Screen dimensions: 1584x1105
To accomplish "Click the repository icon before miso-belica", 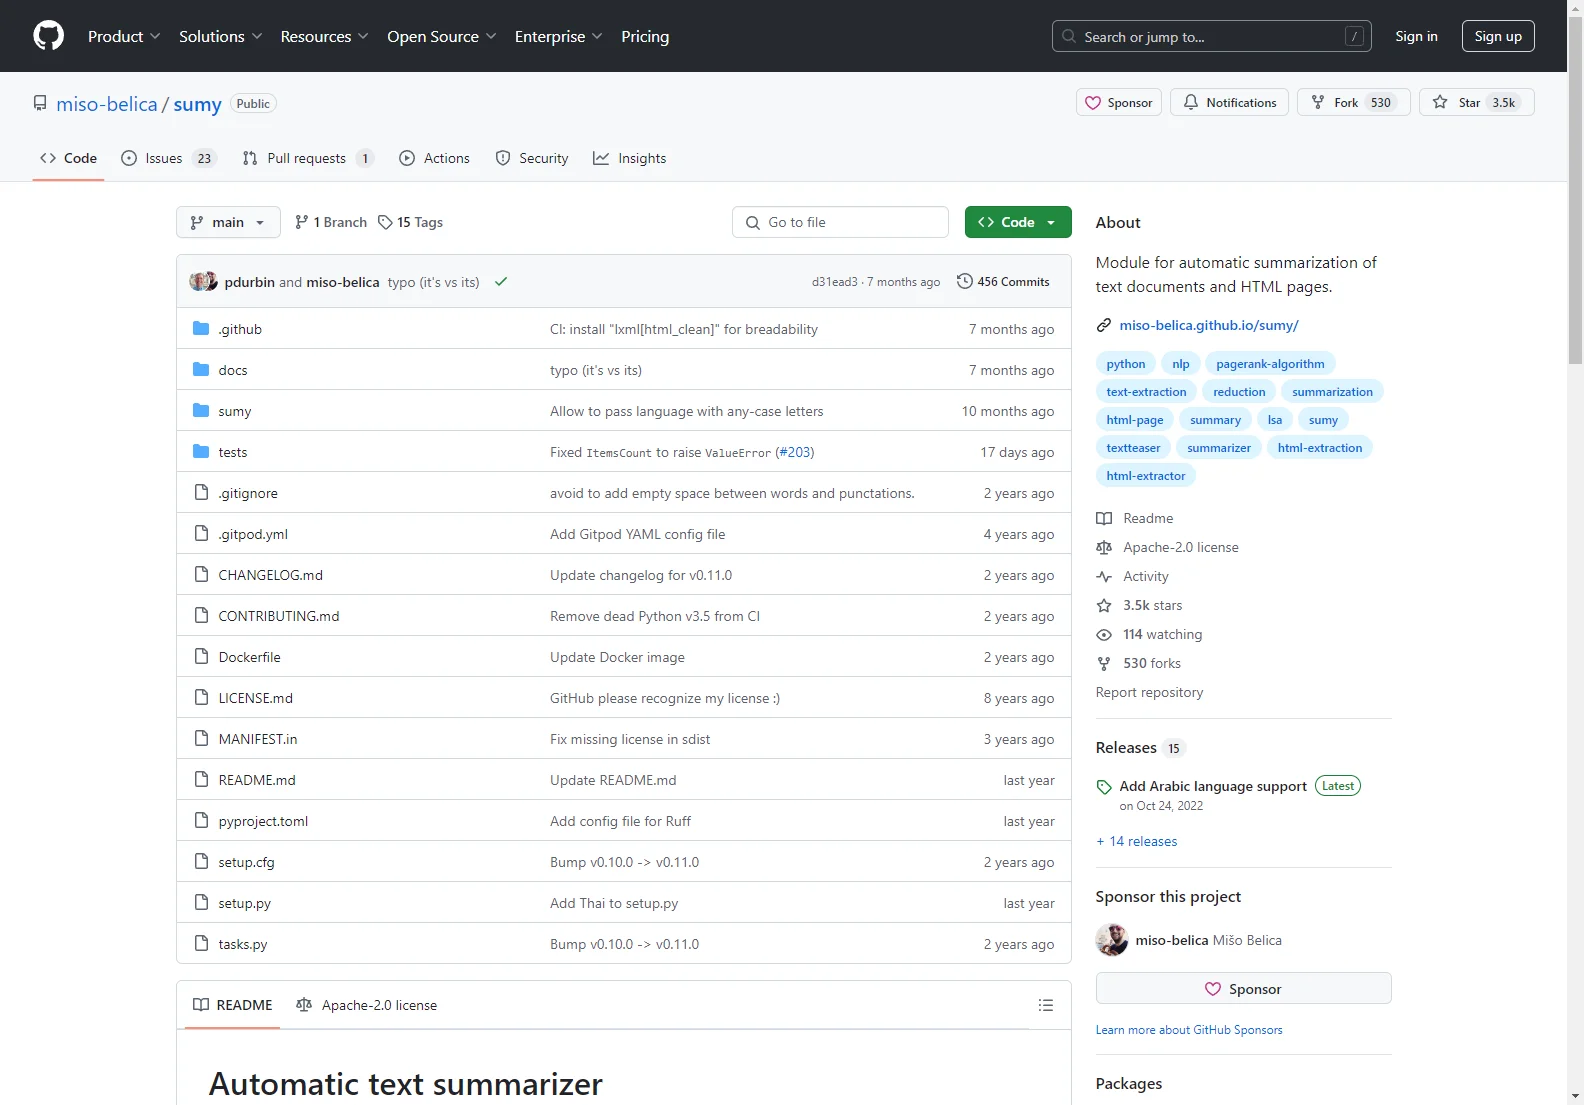I will tap(40, 103).
